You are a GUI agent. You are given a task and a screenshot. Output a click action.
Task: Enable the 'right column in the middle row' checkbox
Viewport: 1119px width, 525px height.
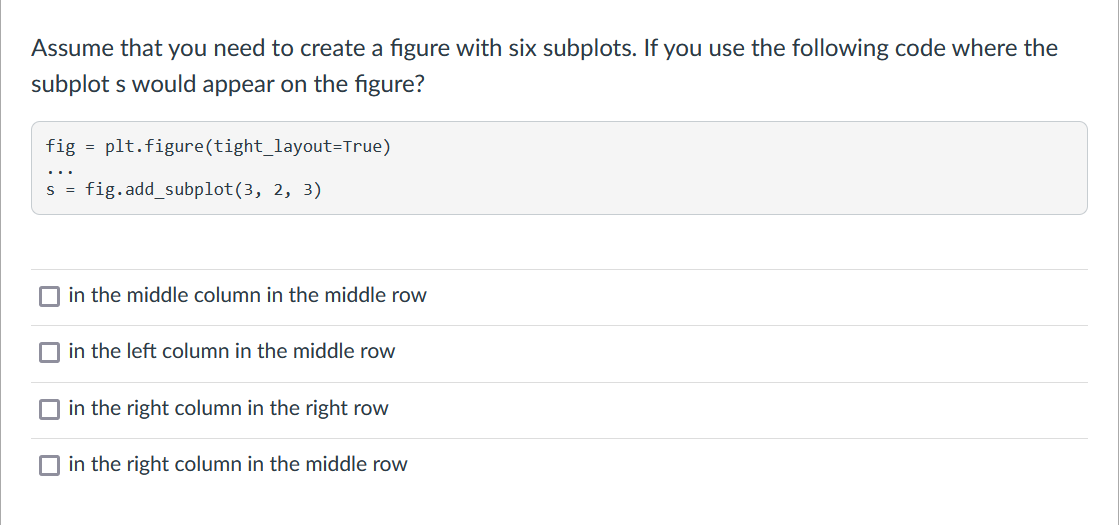pyautogui.click(x=49, y=465)
